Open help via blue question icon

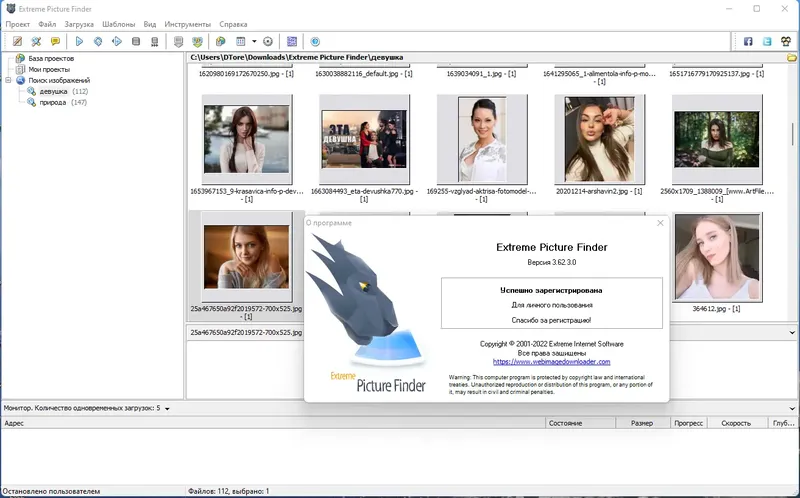click(x=315, y=41)
